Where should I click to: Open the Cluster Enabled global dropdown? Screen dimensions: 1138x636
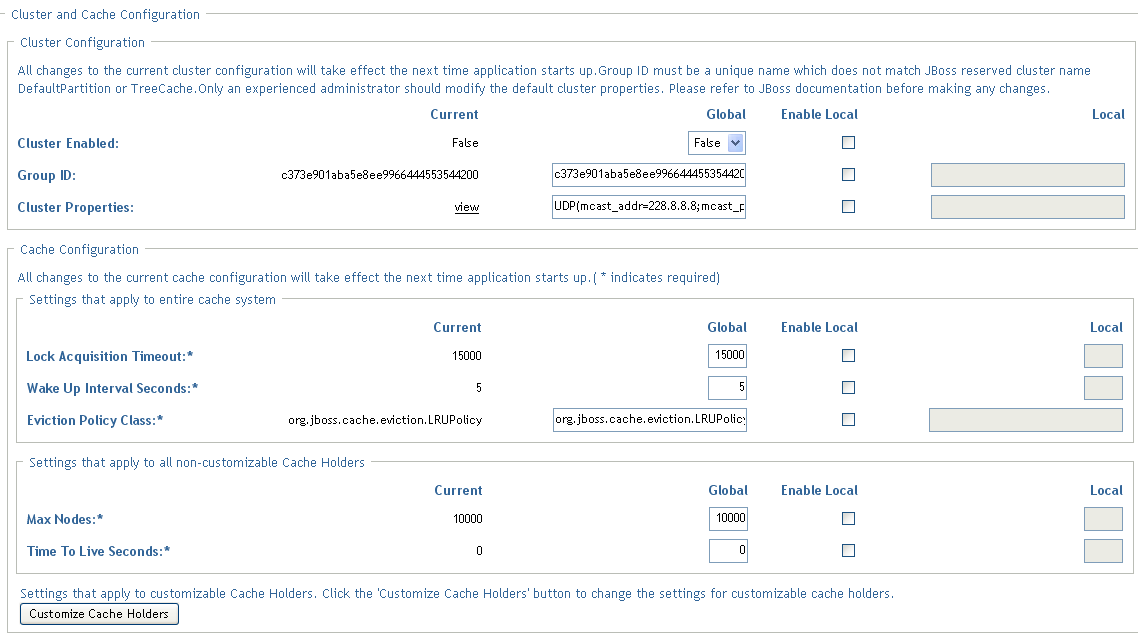(x=717, y=143)
